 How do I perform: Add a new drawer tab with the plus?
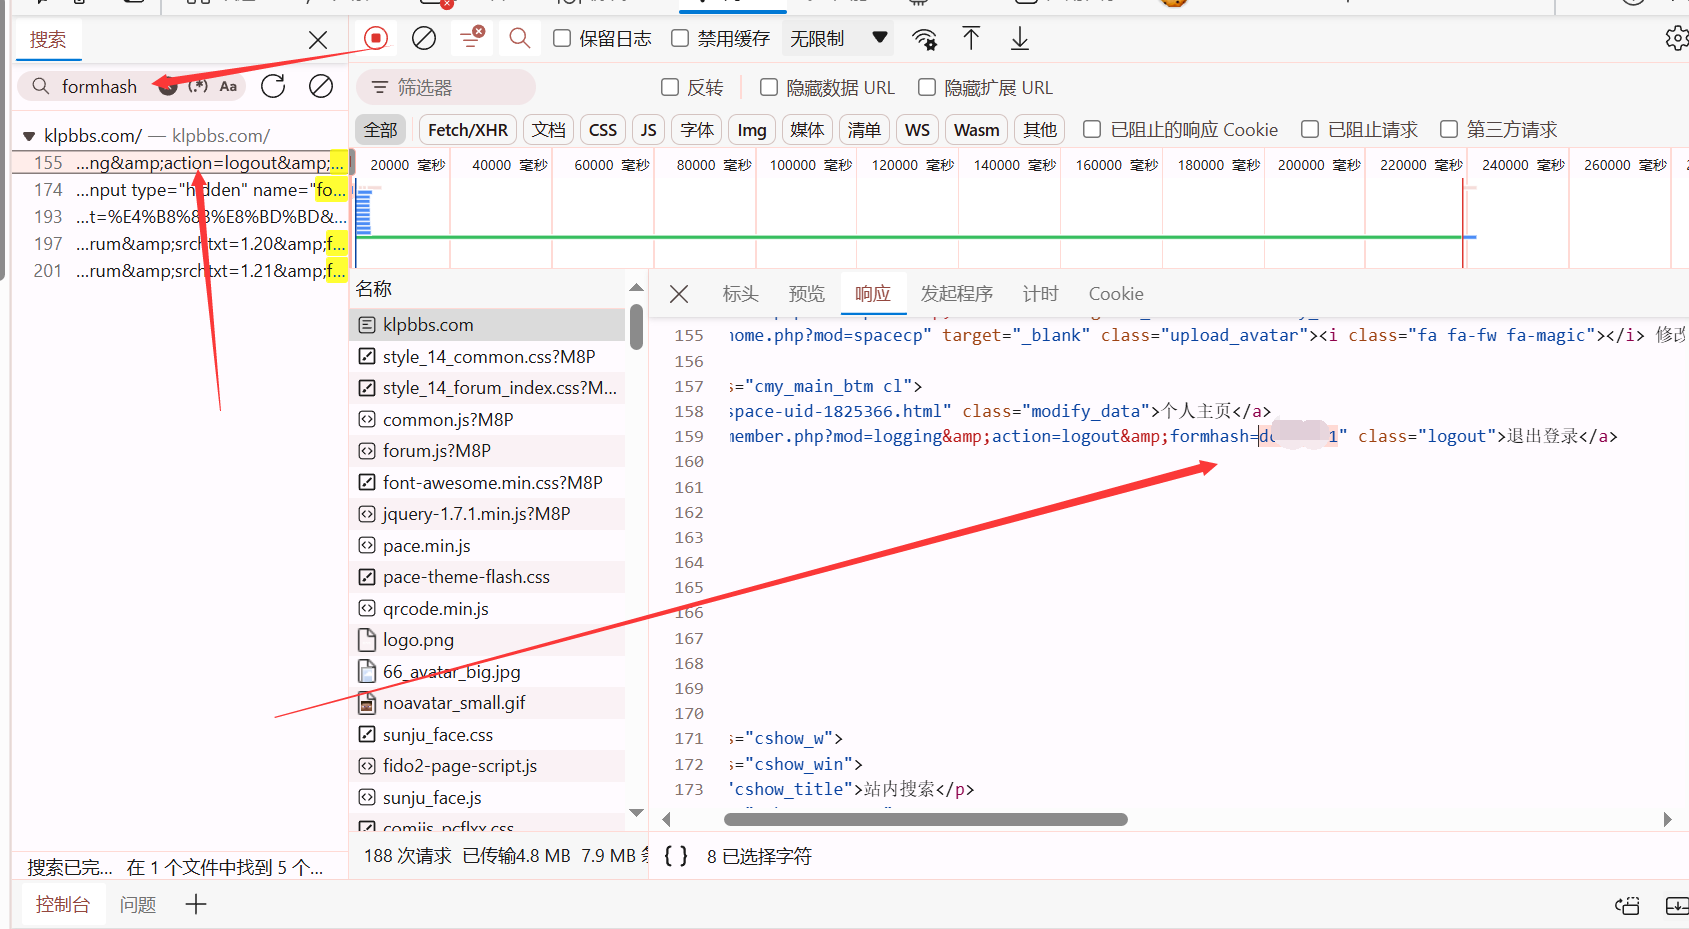point(196,904)
